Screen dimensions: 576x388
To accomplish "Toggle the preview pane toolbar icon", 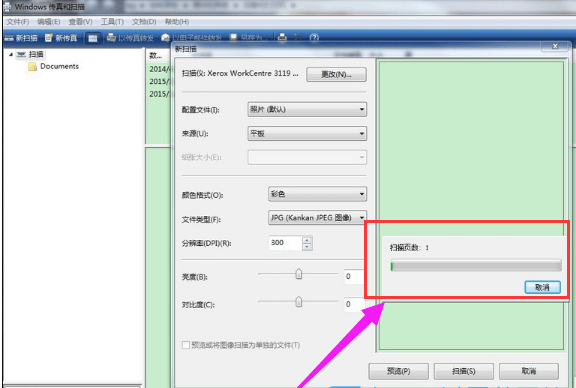I will point(93,38).
